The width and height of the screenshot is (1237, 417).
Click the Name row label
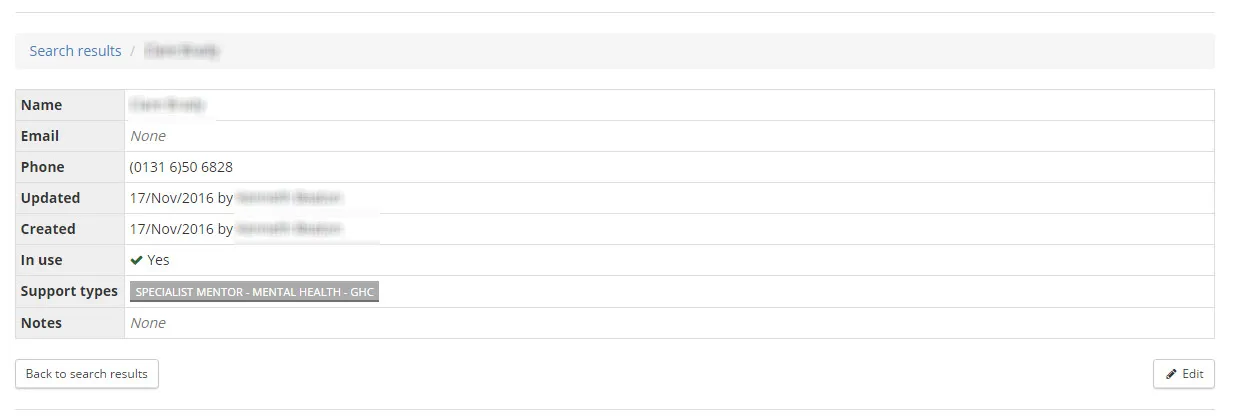click(41, 105)
